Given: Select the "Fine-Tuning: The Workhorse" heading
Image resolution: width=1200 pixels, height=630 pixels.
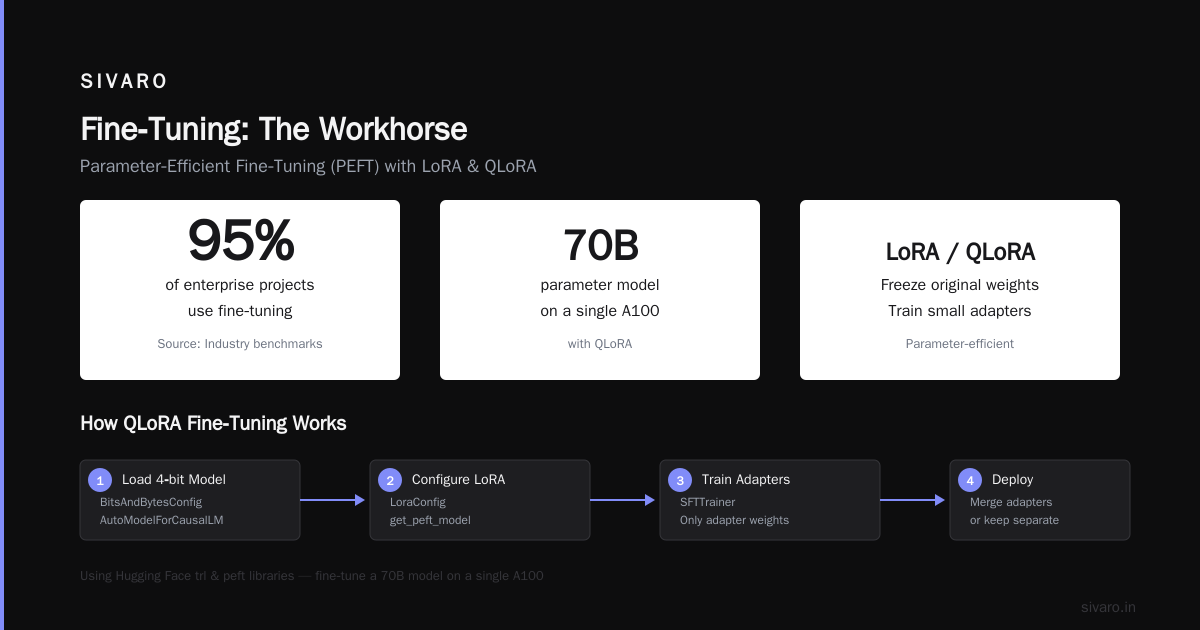Looking at the screenshot, I should coord(273,129).
